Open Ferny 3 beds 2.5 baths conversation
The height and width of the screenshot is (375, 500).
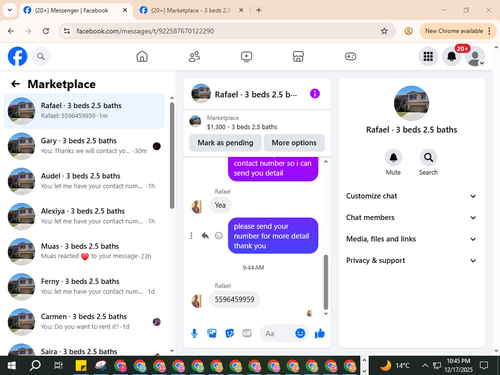click(84, 287)
